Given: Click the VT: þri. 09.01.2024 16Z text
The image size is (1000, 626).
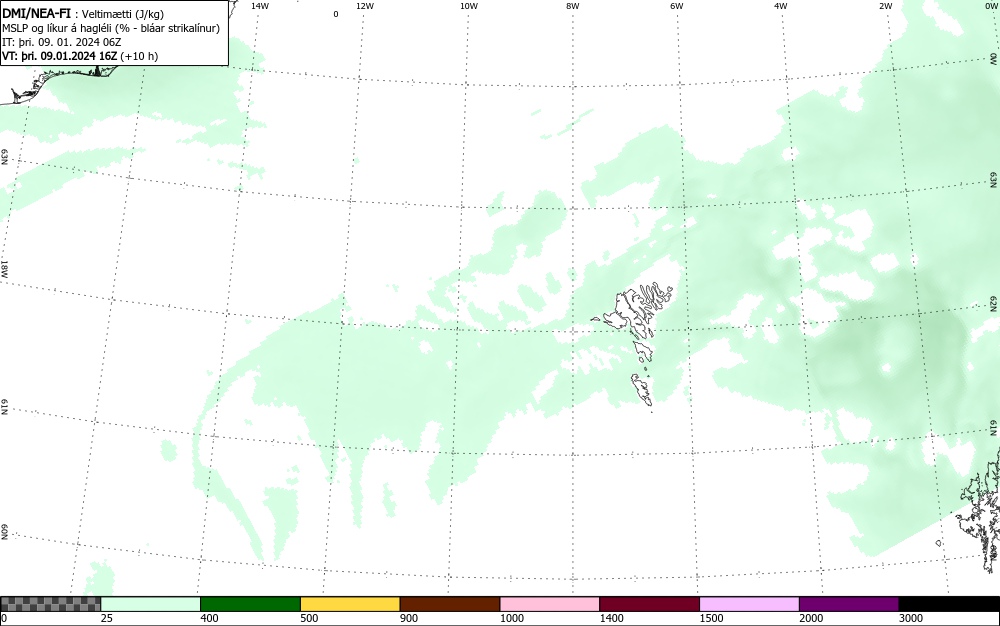Looking at the screenshot, I should tap(60, 56).
